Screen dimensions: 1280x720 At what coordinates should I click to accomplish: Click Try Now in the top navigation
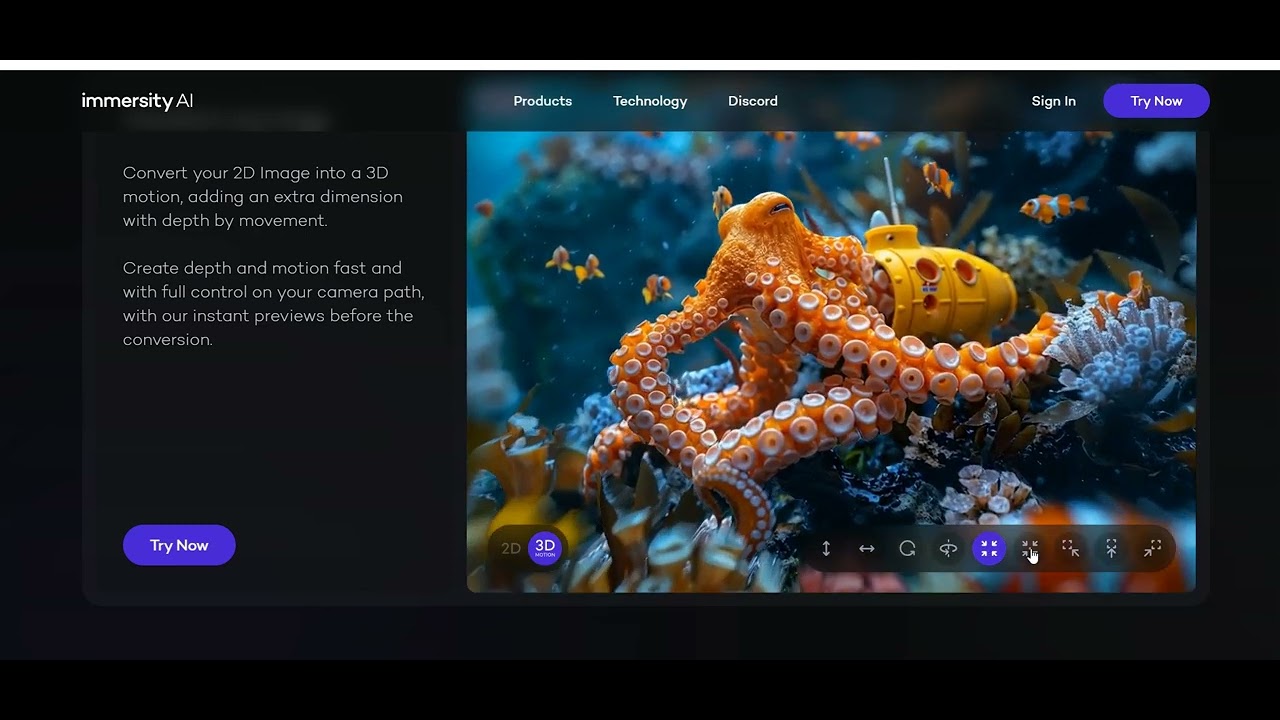click(x=1156, y=101)
